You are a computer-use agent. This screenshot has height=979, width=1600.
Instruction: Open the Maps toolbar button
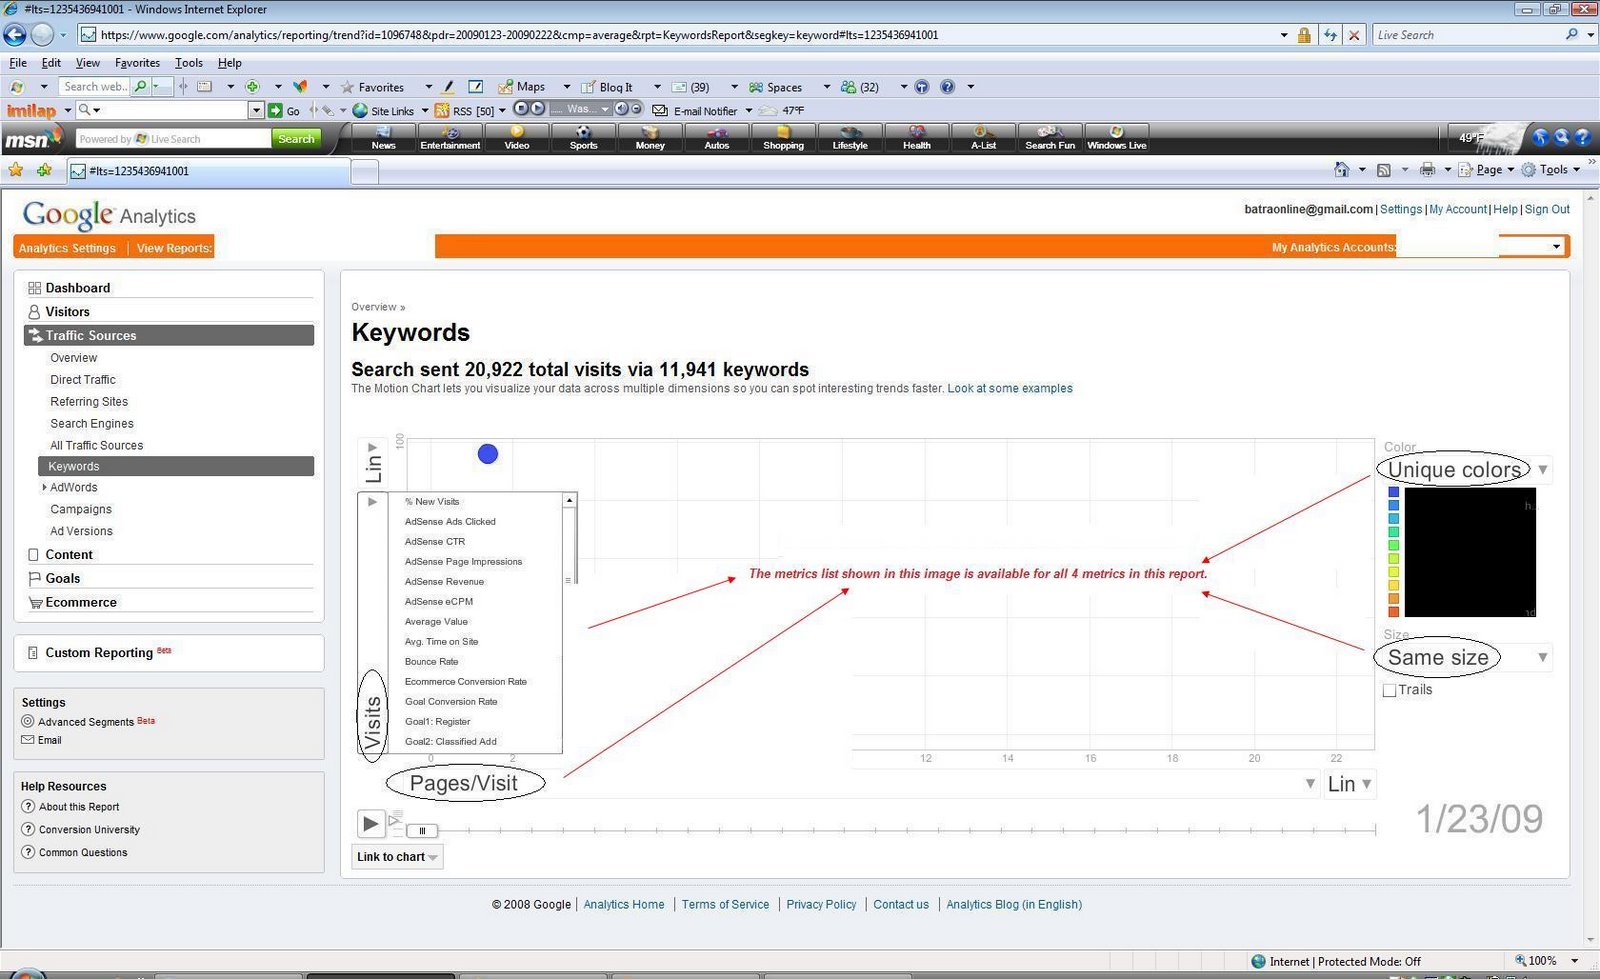coord(522,87)
